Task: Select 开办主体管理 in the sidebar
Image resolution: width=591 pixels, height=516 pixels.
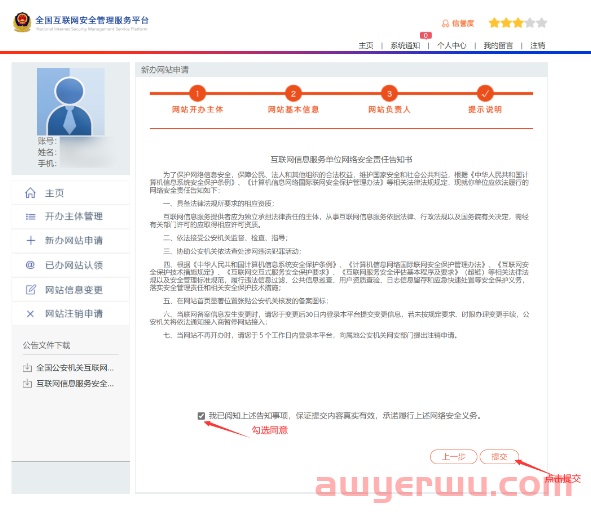Action: click(x=70, y=217)
